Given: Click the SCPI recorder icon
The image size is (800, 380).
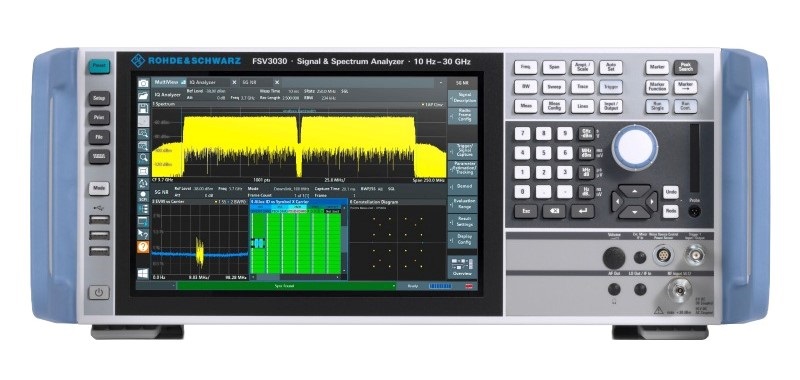Looking at the screenshot, I should coord(143,196).
